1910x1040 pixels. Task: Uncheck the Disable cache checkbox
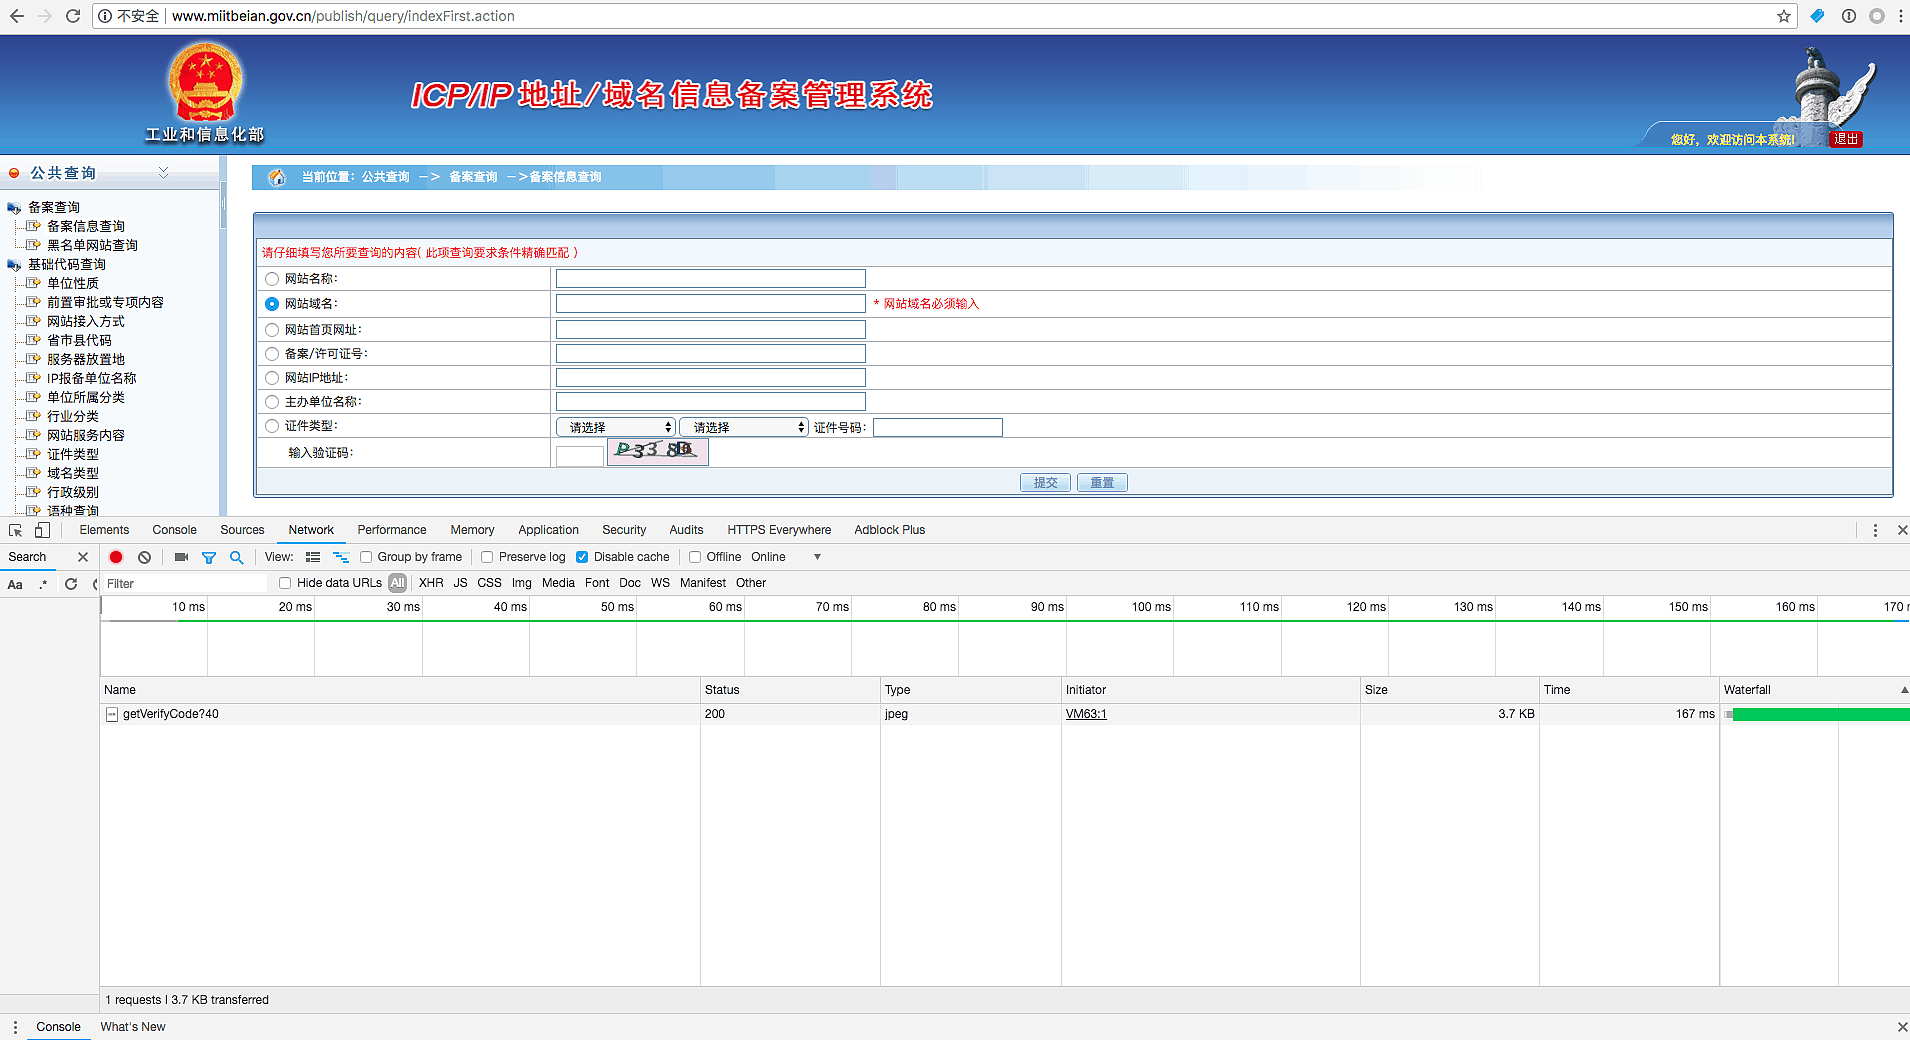582,557
